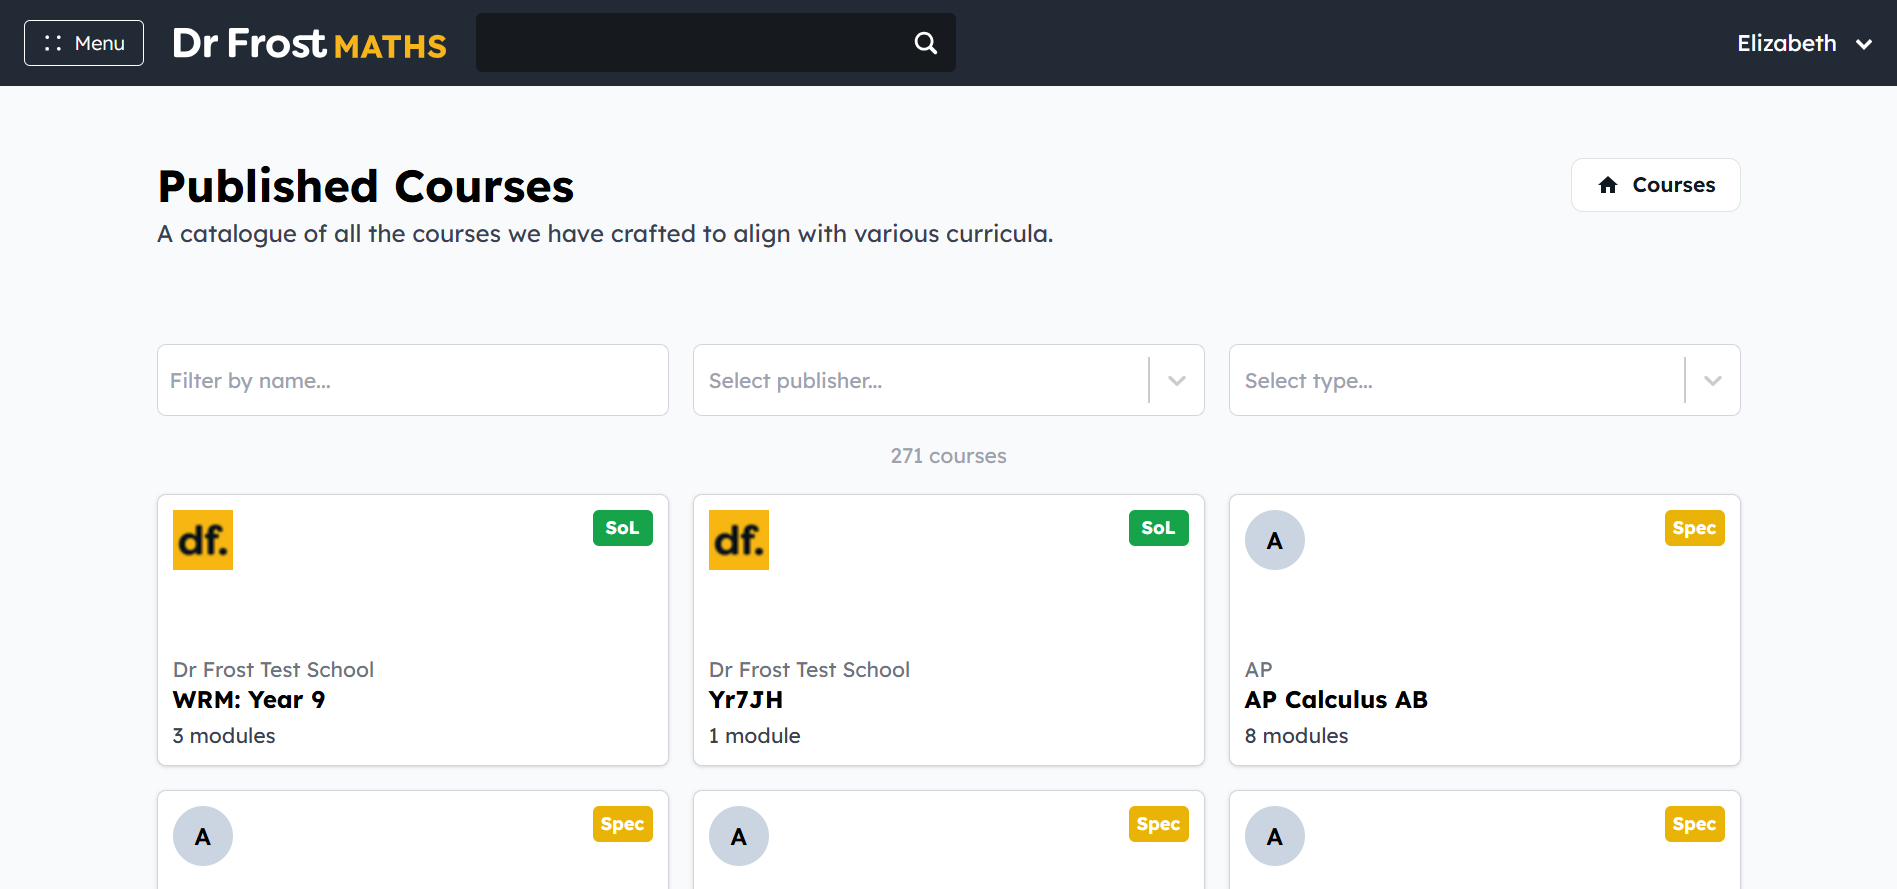Click SoL badge on WRM: Year 9 card

click(623, 528)
